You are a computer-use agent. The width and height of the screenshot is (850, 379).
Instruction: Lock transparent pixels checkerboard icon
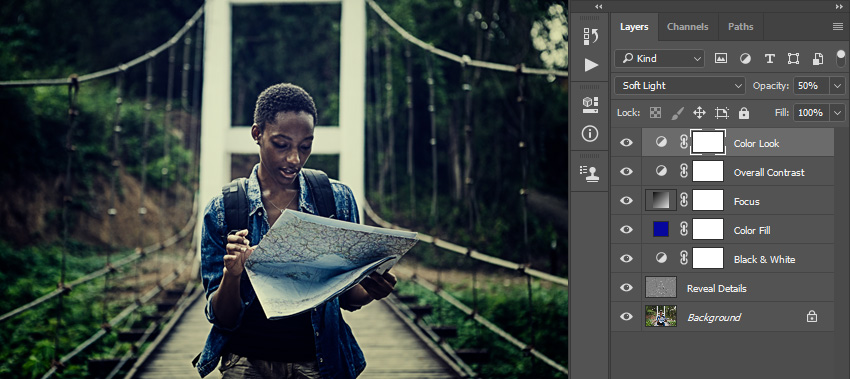tap(655, 113)
